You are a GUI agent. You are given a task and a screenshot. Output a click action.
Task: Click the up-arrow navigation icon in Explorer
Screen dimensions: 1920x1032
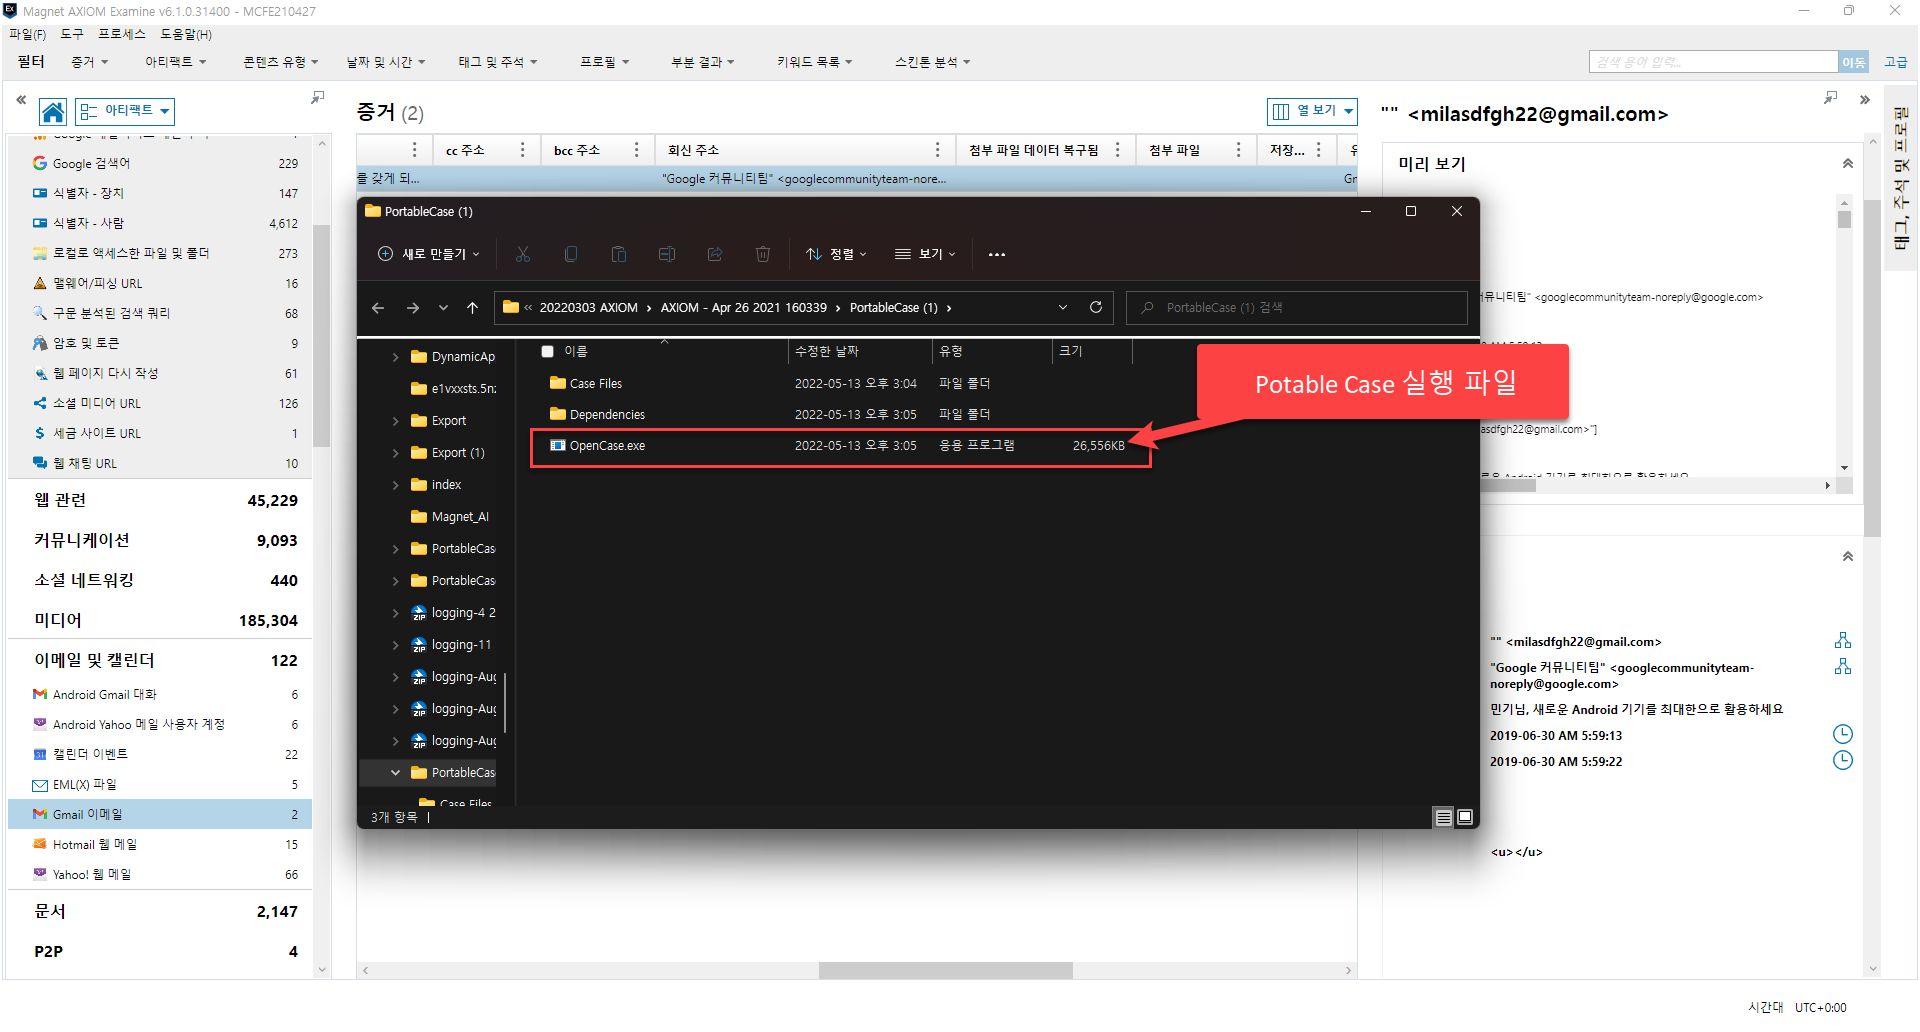472,308
